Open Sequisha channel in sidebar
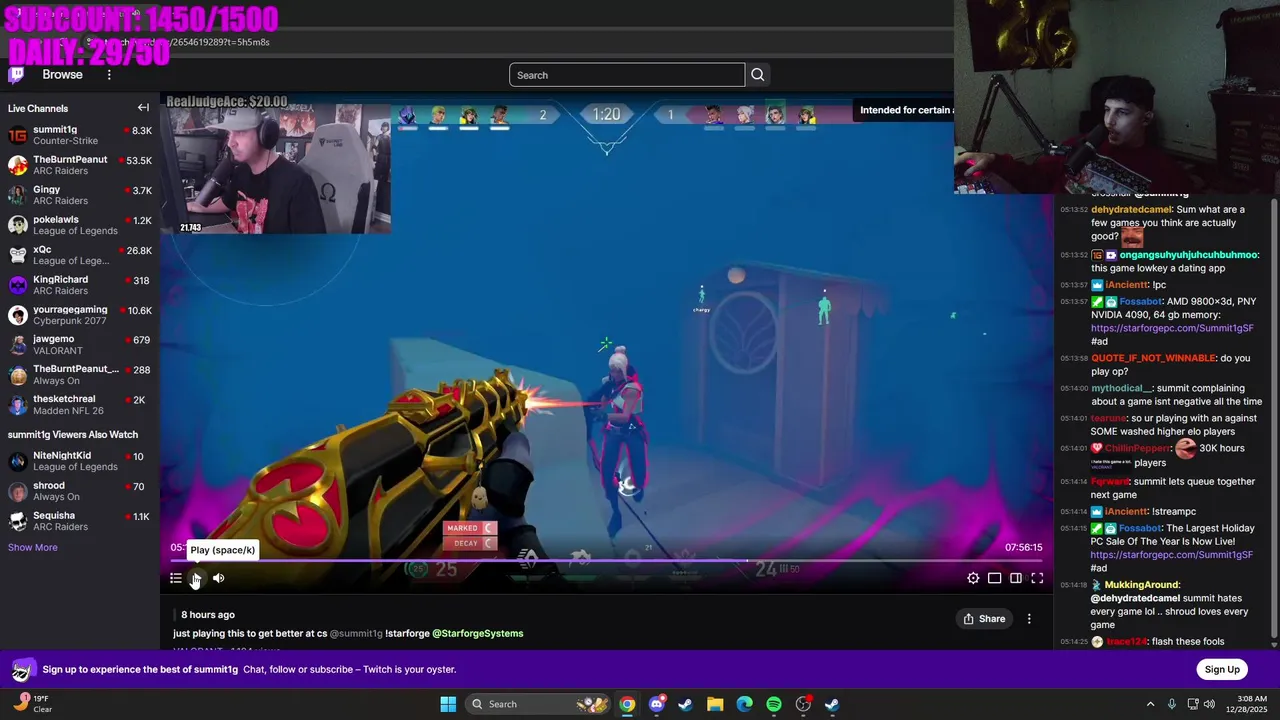 click(80, 521)
